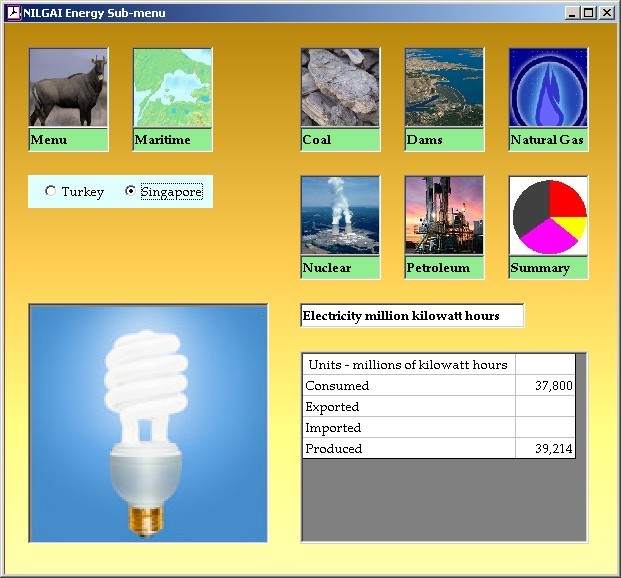Screen dimensions: 621x578
Task: Minimize the NILGAI Energy Sub-menu window
Action: pos(572,13)
